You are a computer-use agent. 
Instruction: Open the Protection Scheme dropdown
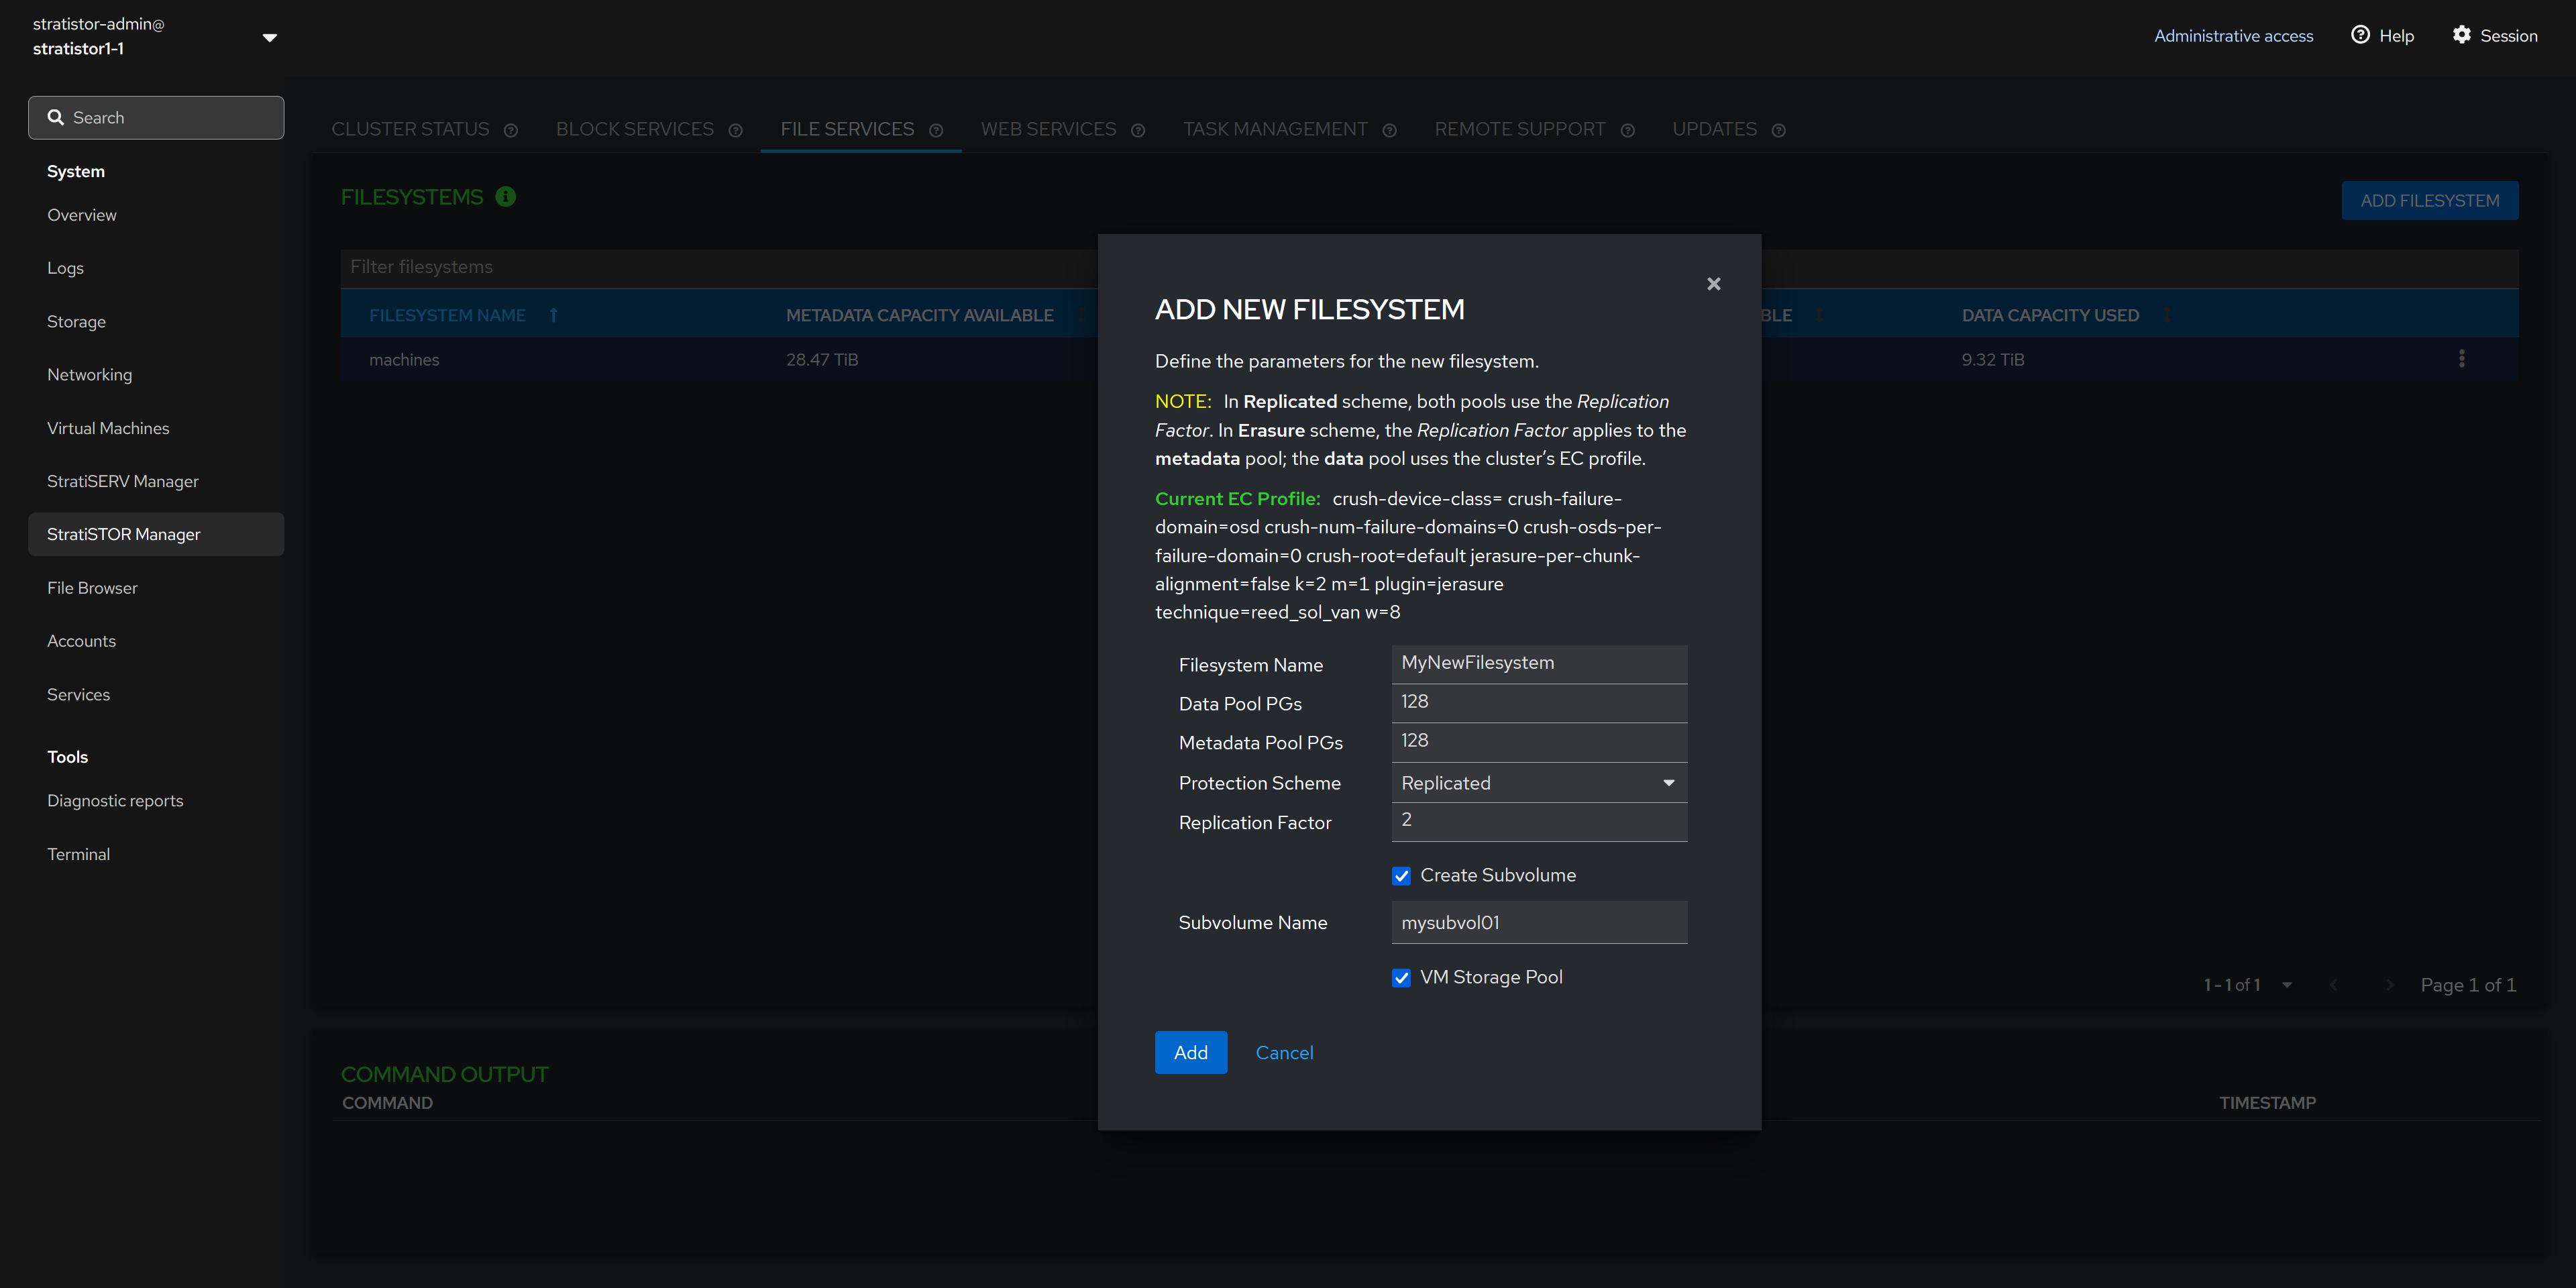click(1538, 783)
